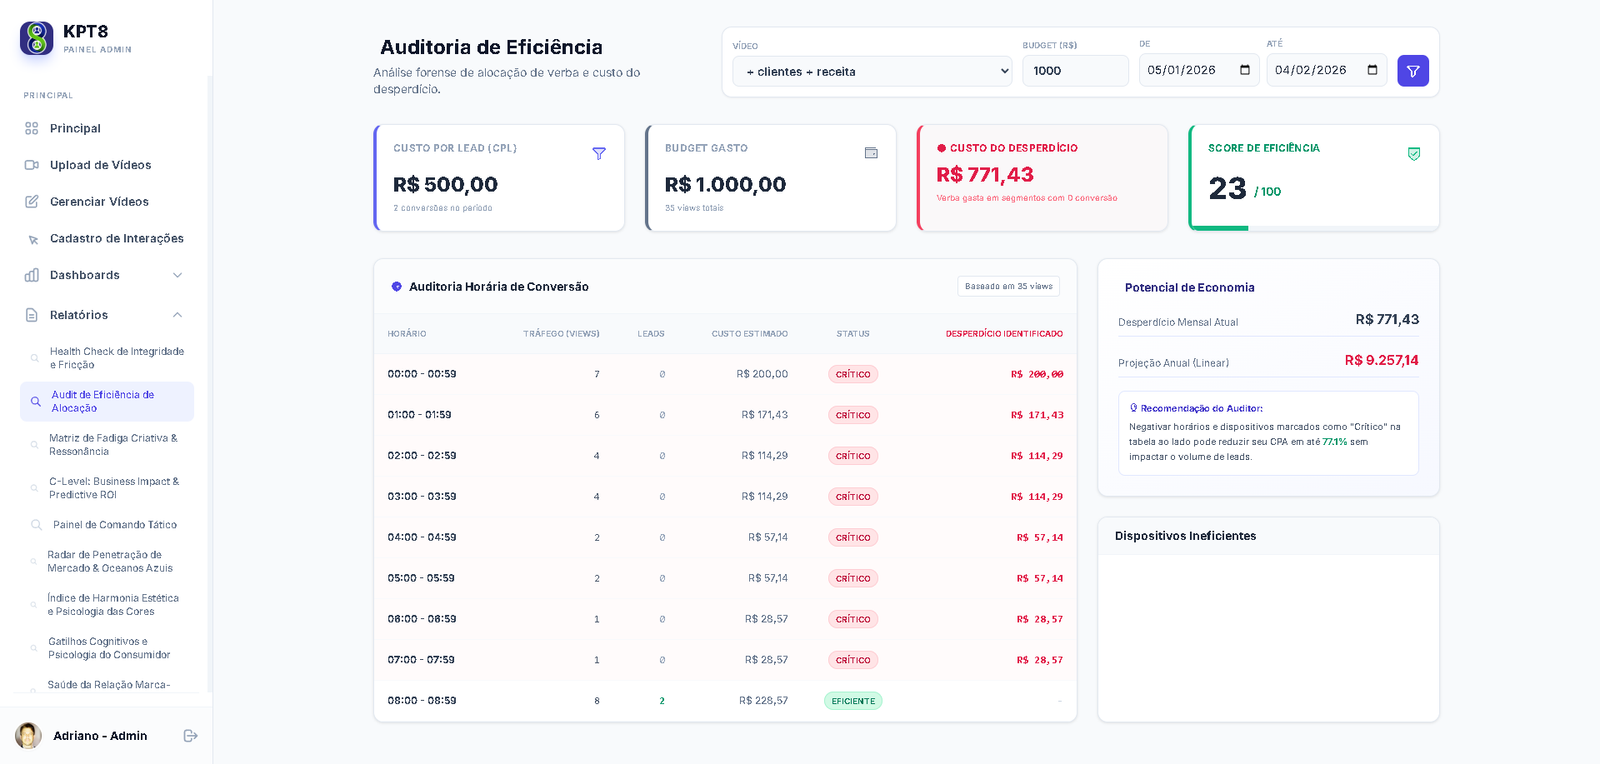Click the Crítico badge for 00:00 - 00:59

pos(852,374)
